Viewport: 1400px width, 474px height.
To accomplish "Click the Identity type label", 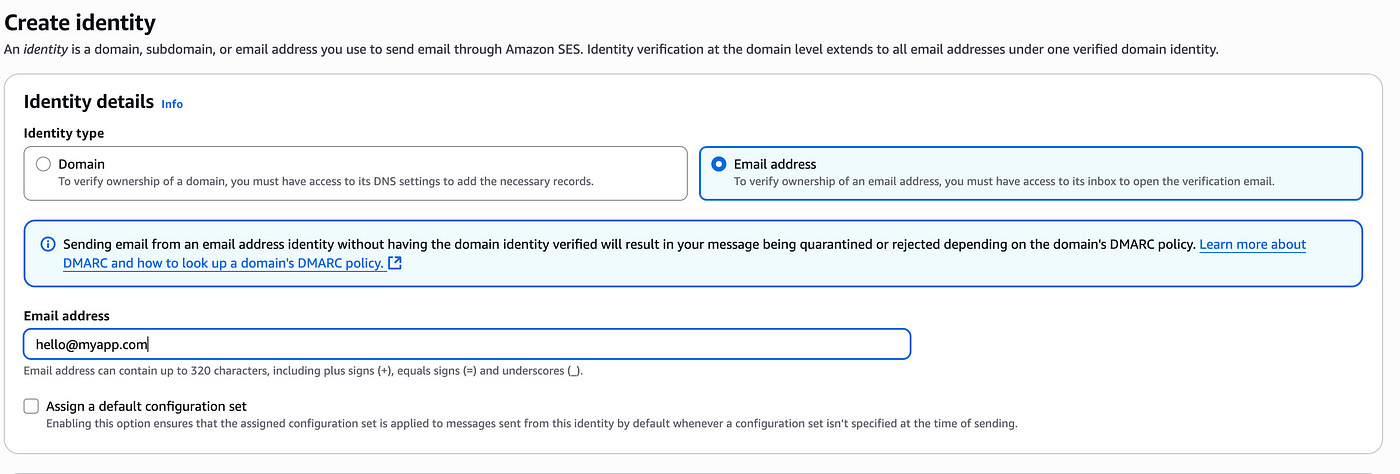I will (64, 133).
